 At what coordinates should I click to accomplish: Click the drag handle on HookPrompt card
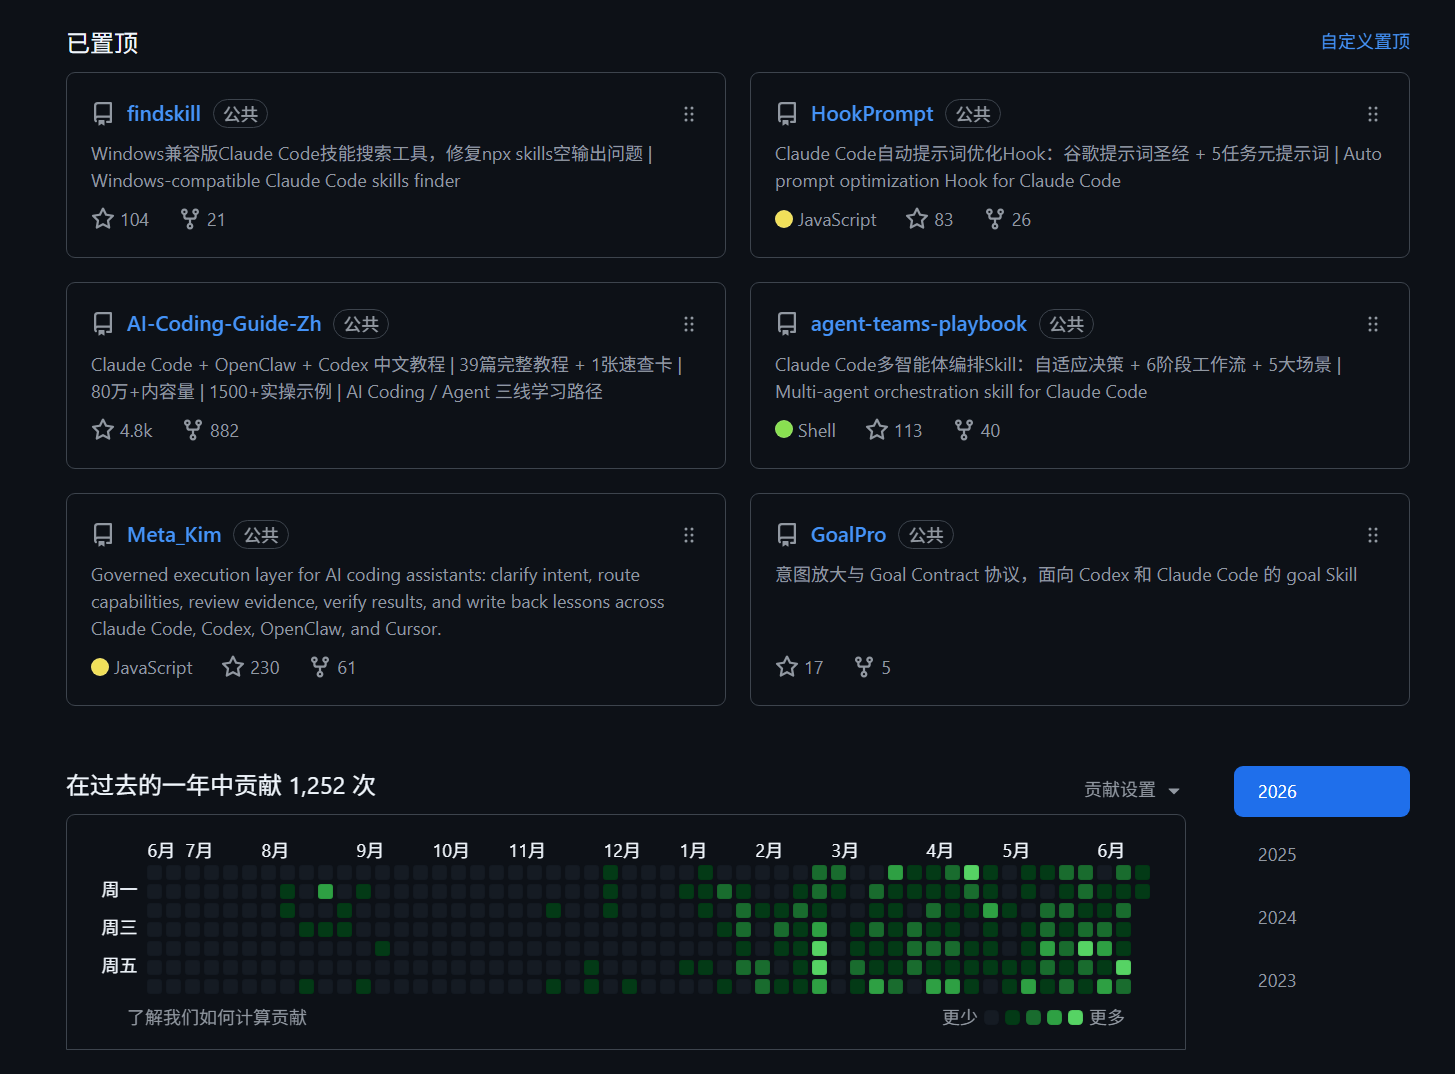tap(1373, 114)
